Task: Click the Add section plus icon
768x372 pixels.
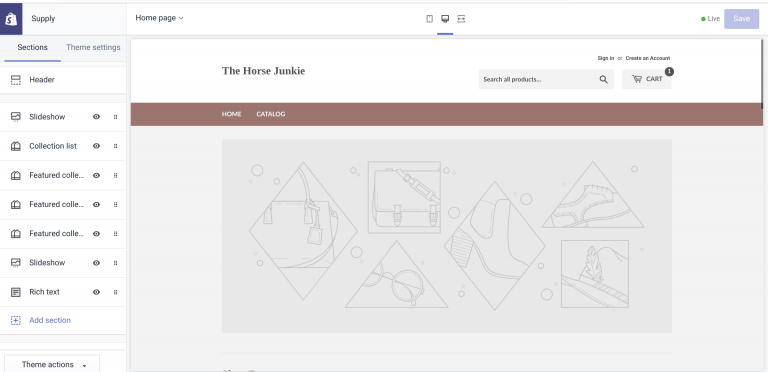Action: pyautogui.click(x=16, y=320)
